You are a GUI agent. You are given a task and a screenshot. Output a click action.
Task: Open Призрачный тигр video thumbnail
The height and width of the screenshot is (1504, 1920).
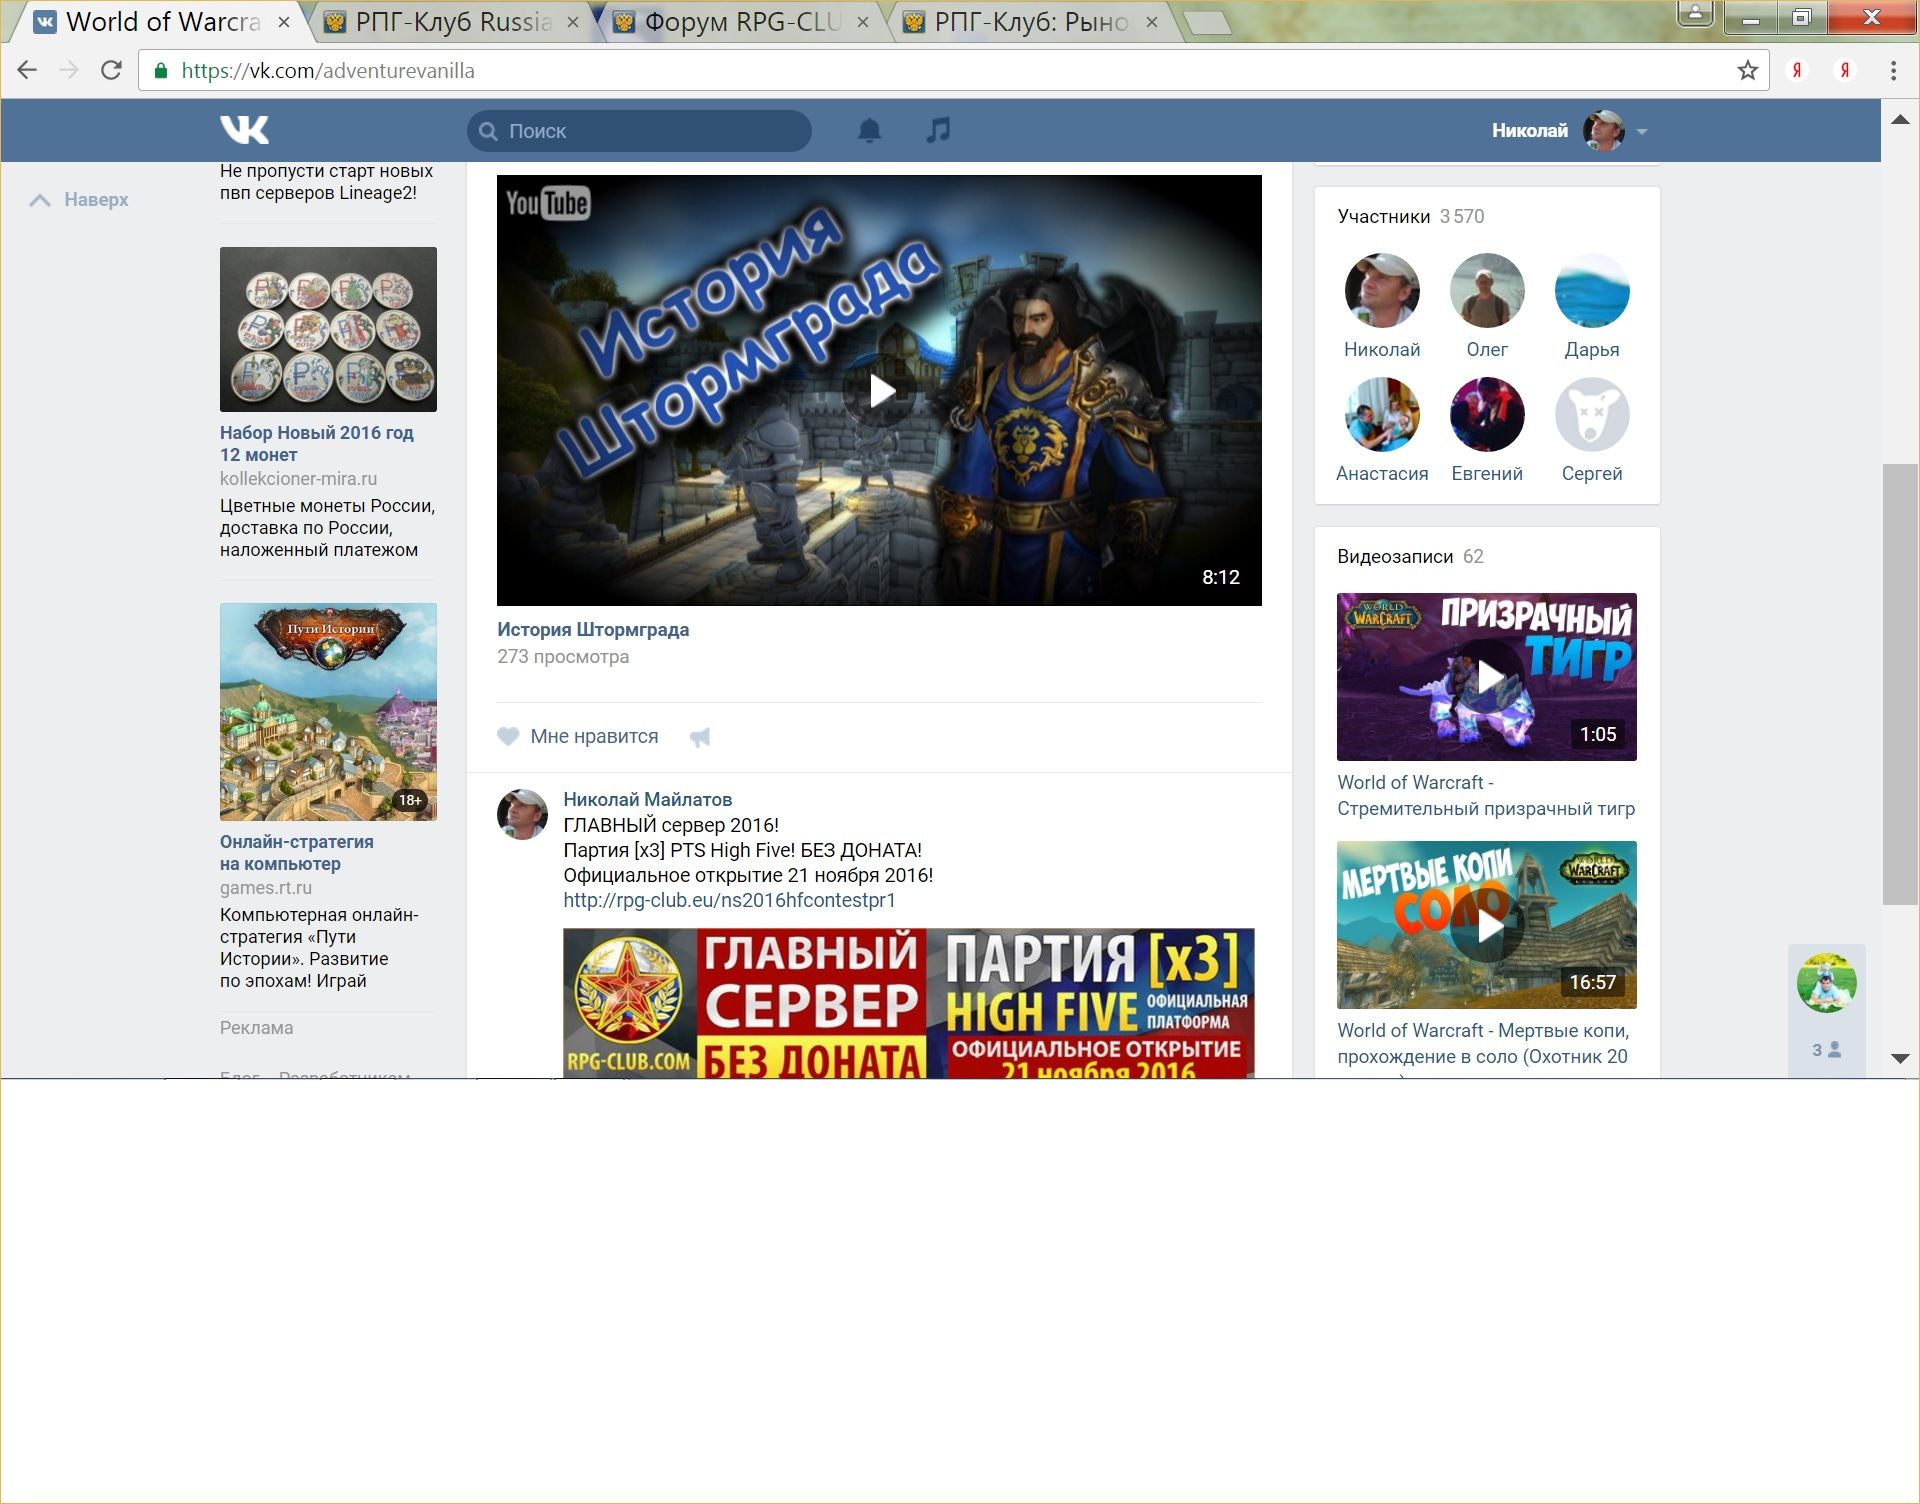click(x=1486, y=677)
